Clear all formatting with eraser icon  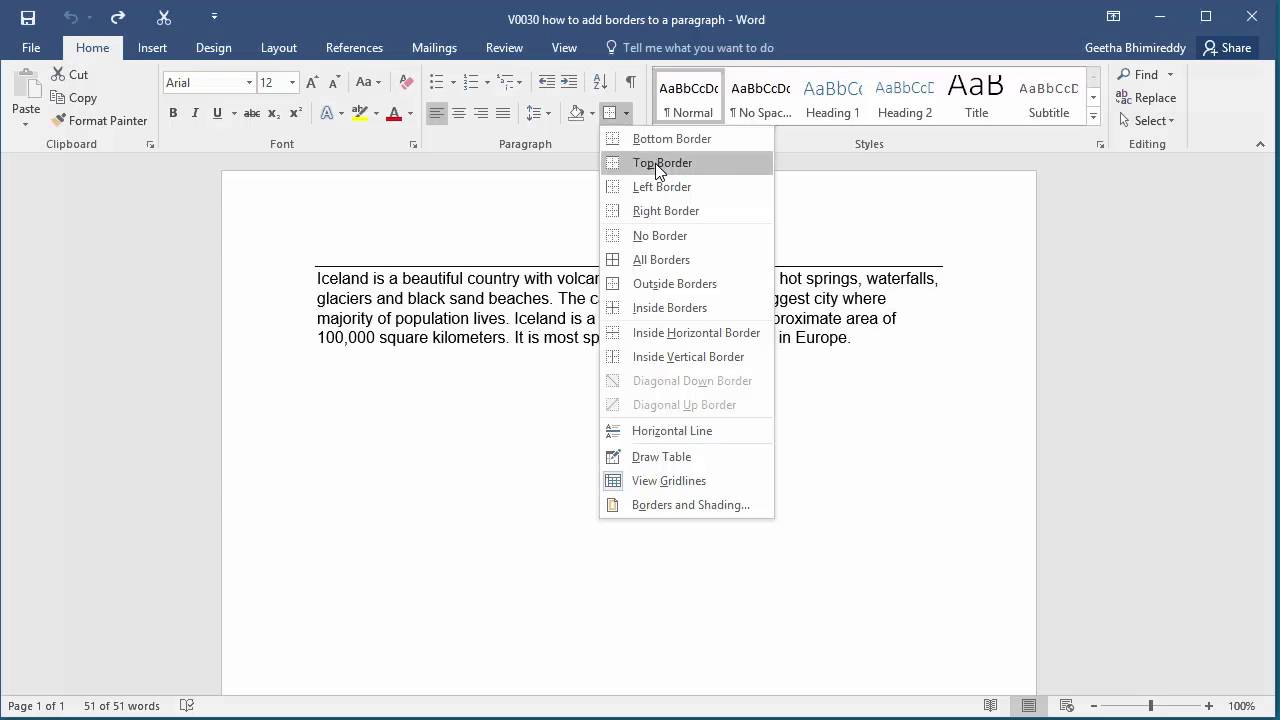click(x=406, y=83)
